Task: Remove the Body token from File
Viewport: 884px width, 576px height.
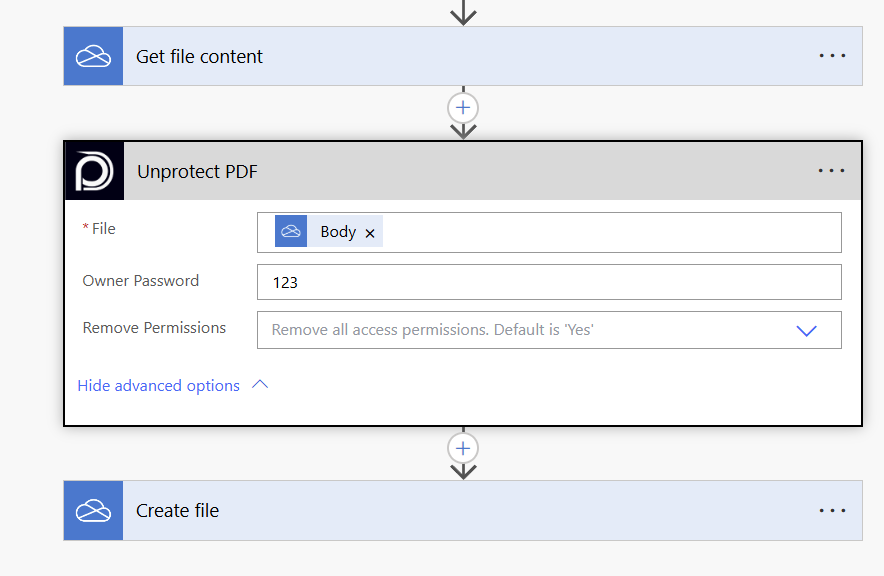Action: (x=370, y=233)
